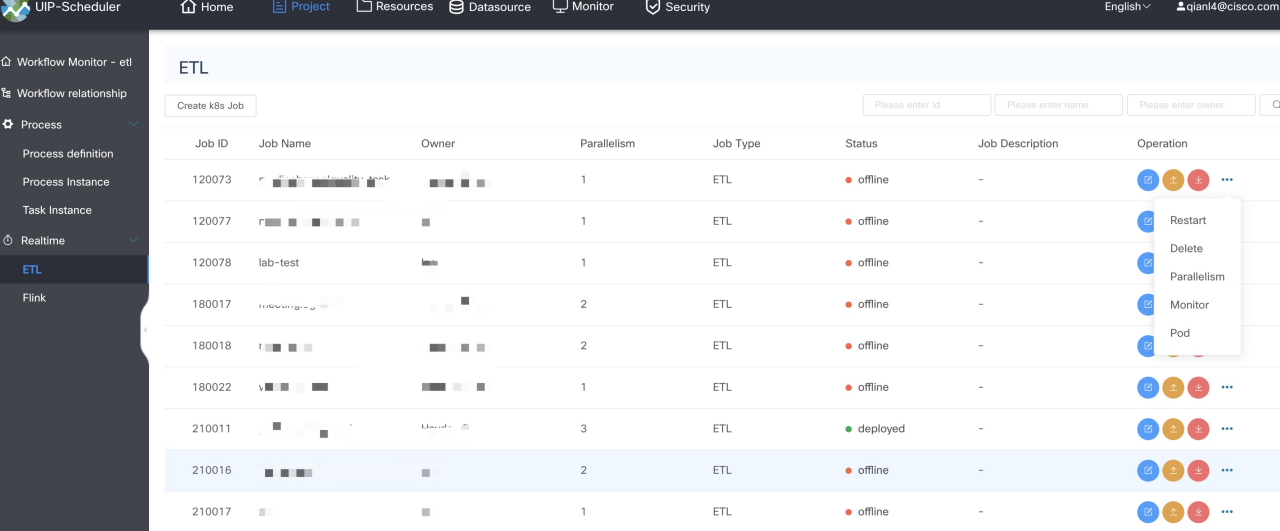Select Restart from the popup menu
The height and width of the screenshot is (531, 1280).
coord(1188,220)
